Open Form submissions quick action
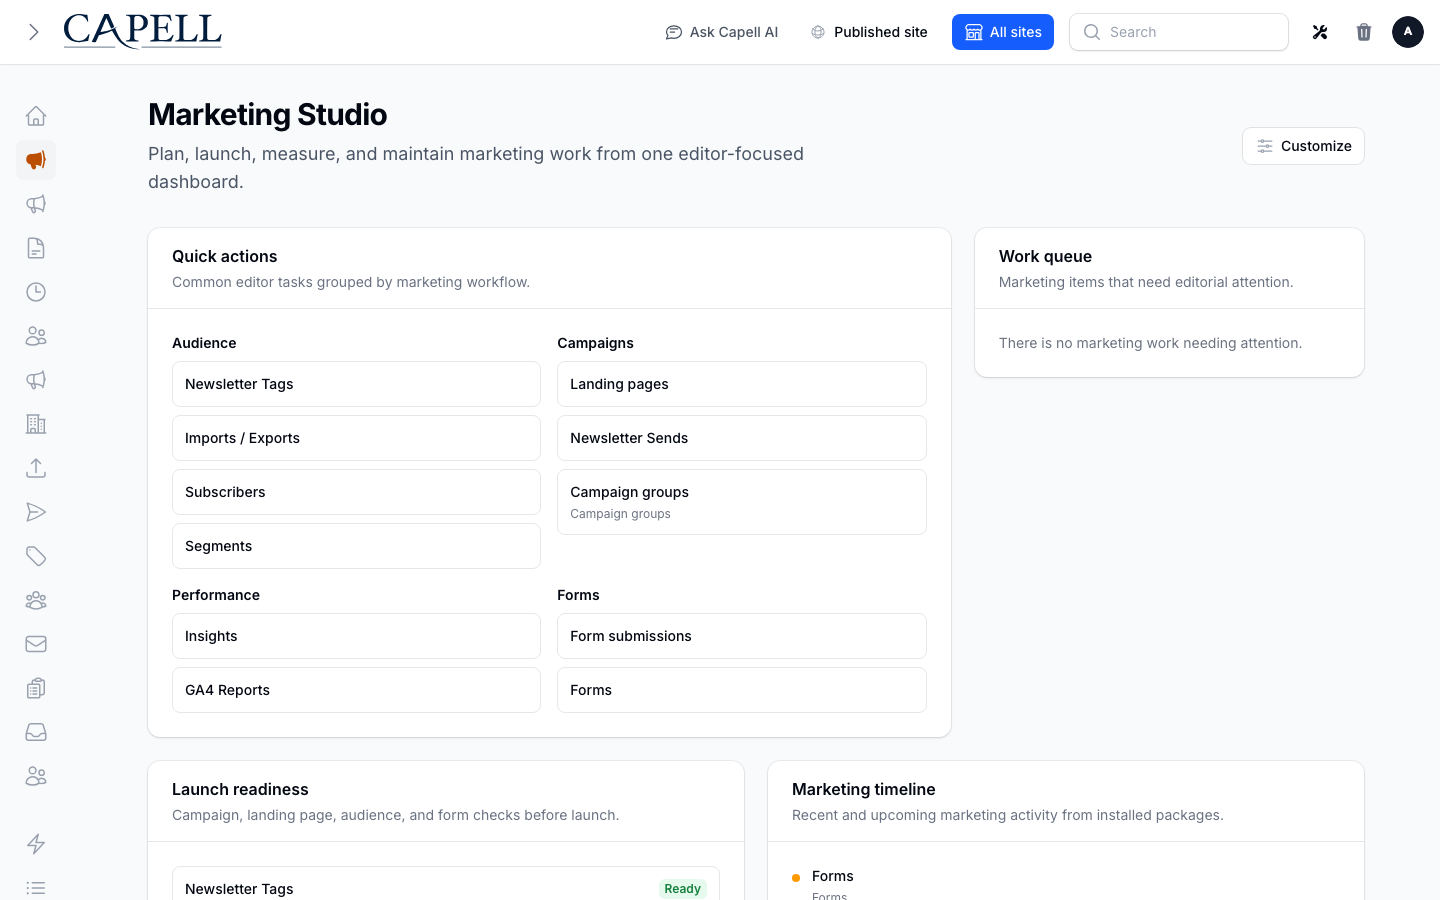Image resolution: width=1440 pixels, height=900 pixels. [742, 636]
